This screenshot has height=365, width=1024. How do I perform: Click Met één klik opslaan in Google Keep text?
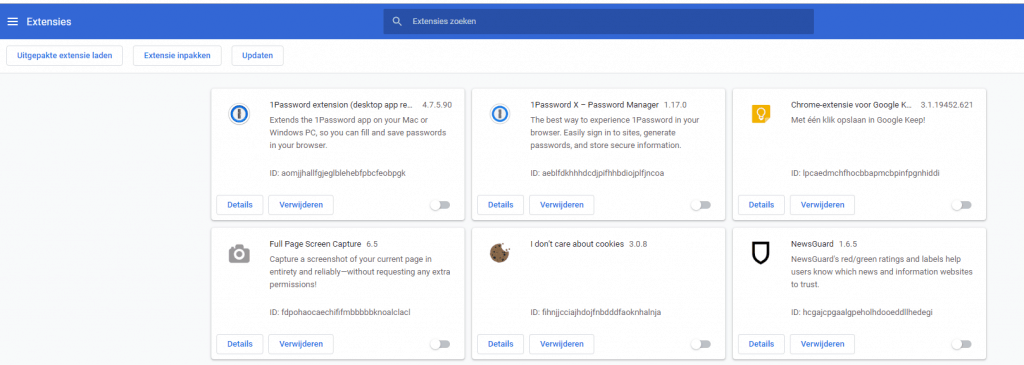[858, 120]
